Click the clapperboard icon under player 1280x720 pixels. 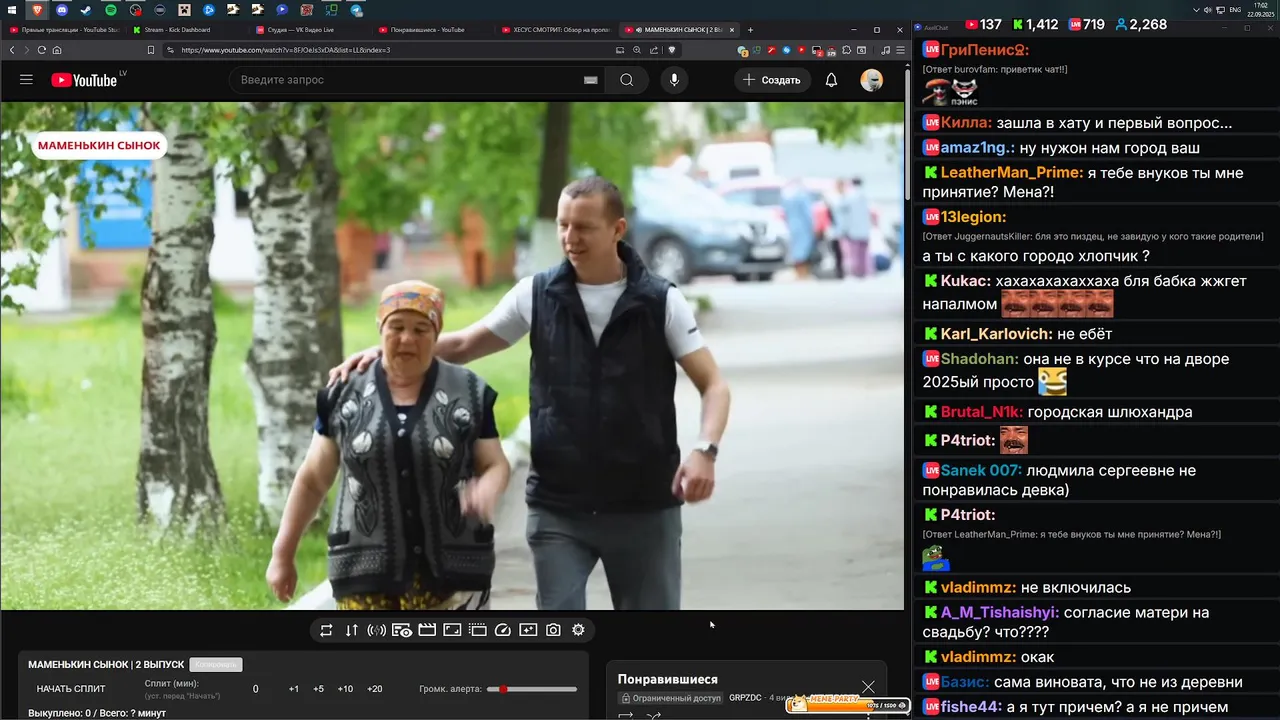coord(427,630)
